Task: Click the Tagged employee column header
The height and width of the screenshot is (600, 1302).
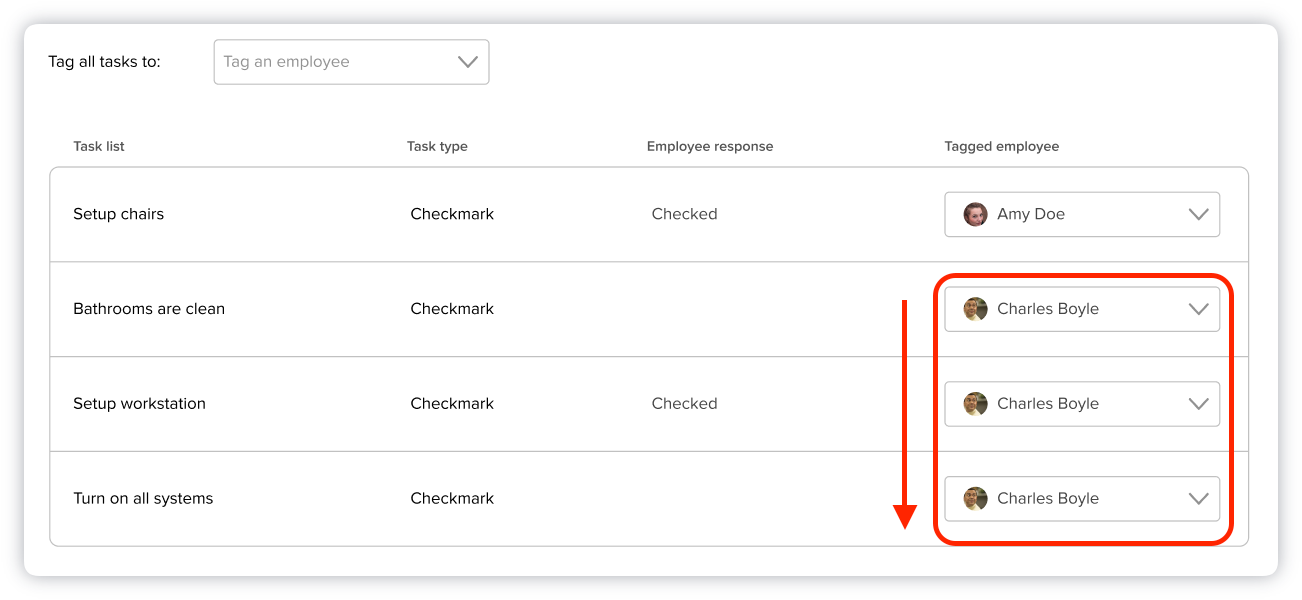Action: (1001, 146)
